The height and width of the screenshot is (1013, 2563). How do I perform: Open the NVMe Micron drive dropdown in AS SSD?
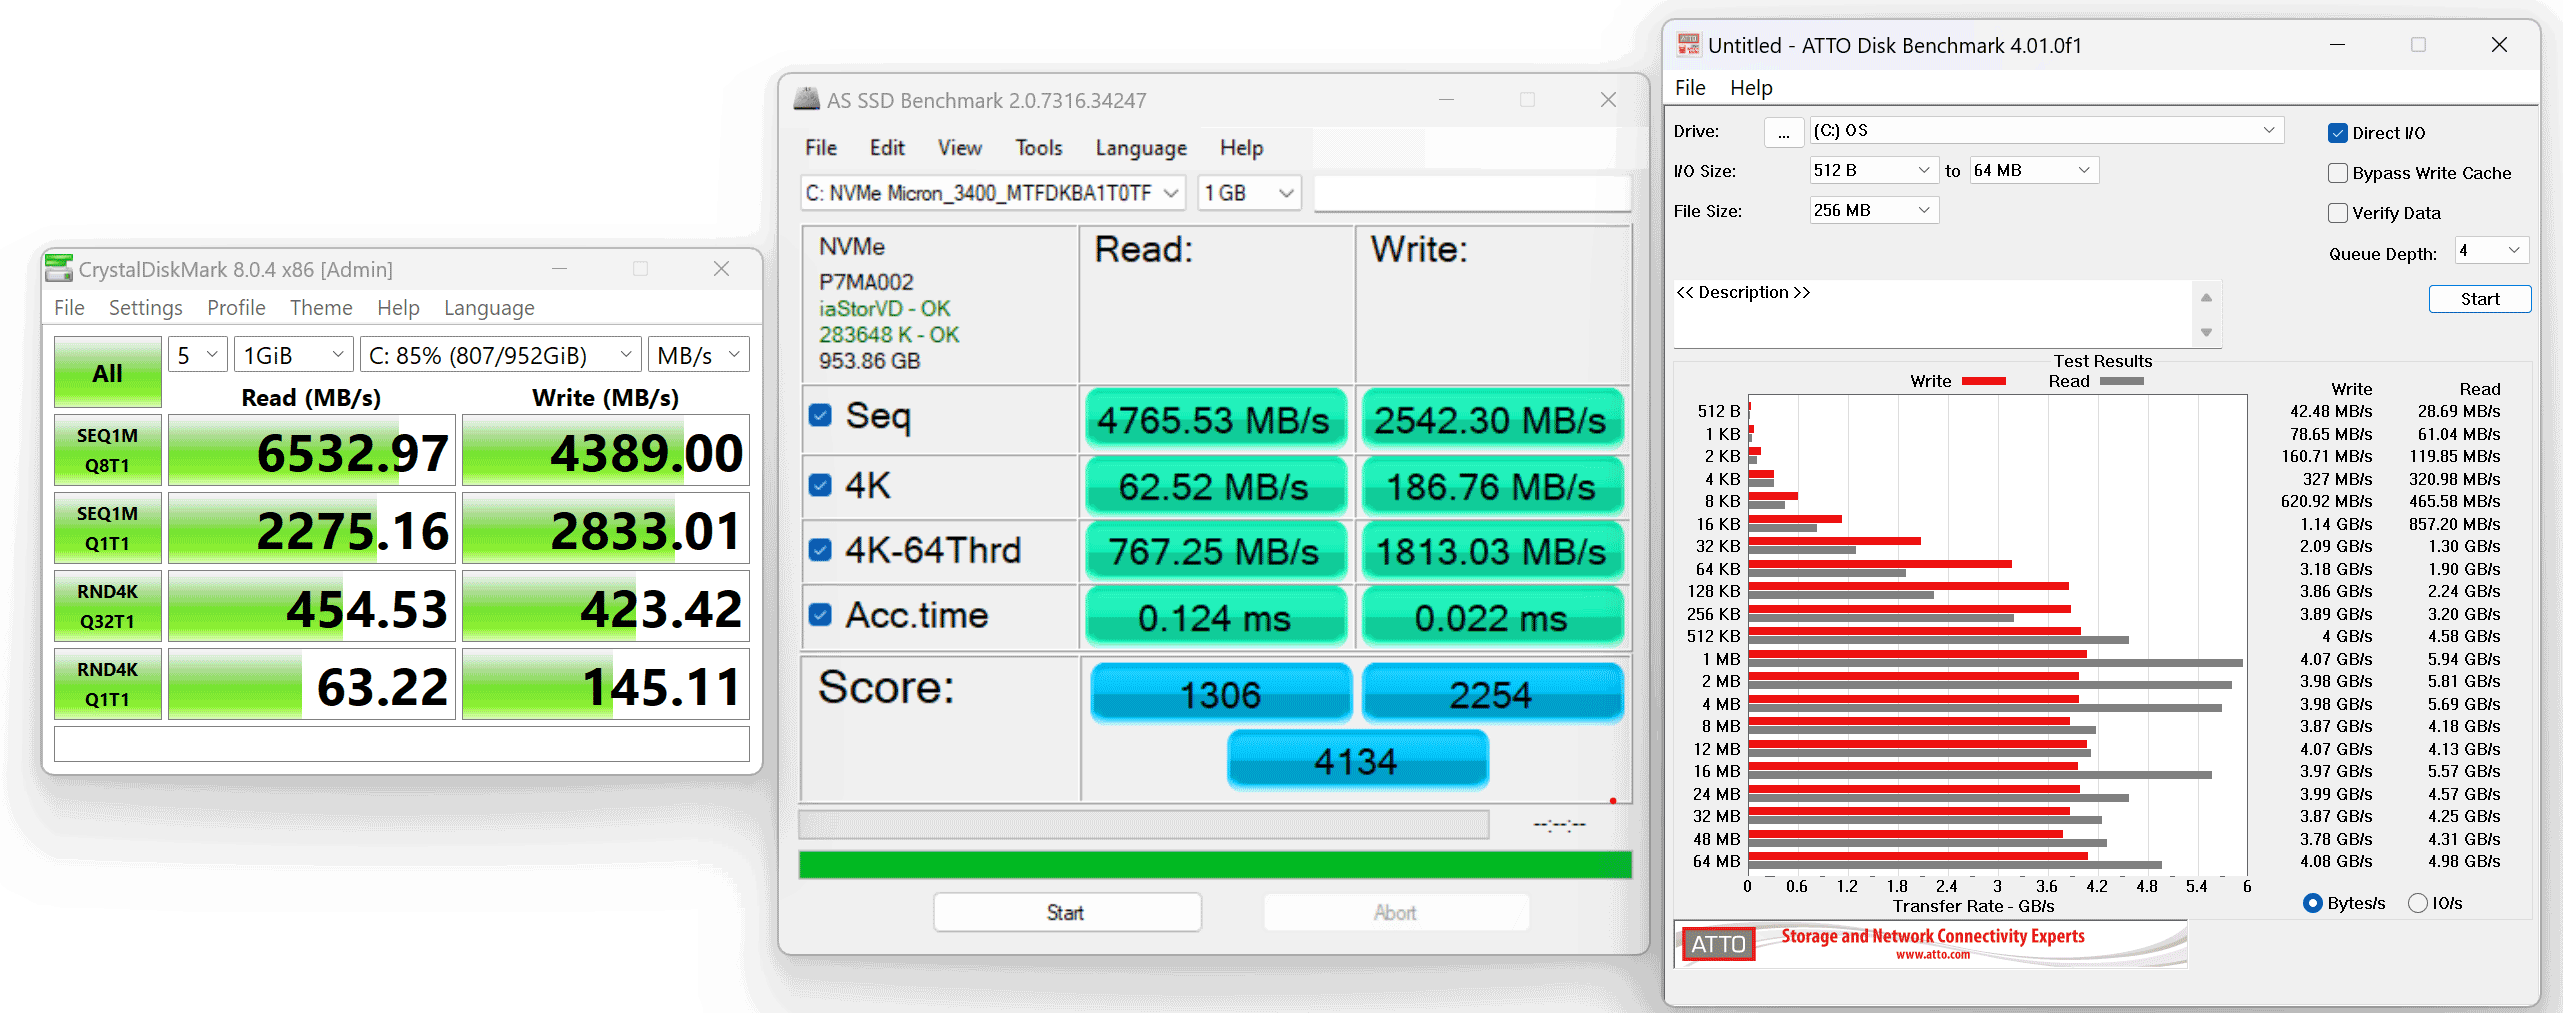tap(993, 193)
